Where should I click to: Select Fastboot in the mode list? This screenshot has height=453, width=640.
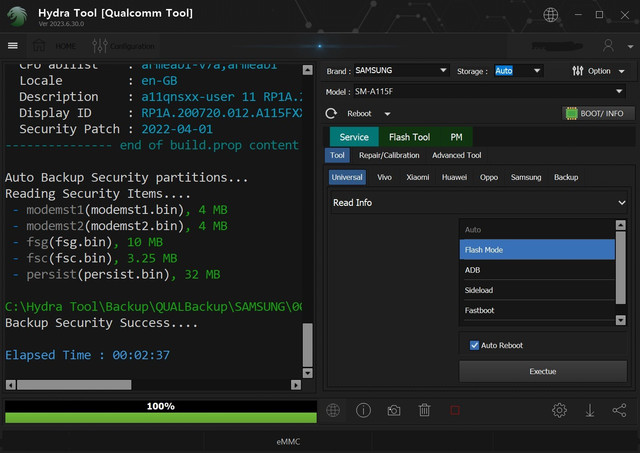click(x=537, y=310)
